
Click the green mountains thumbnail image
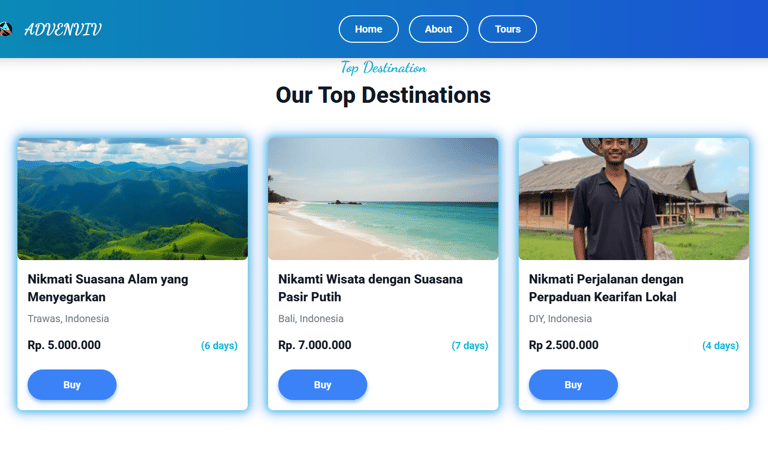point(132,199)
